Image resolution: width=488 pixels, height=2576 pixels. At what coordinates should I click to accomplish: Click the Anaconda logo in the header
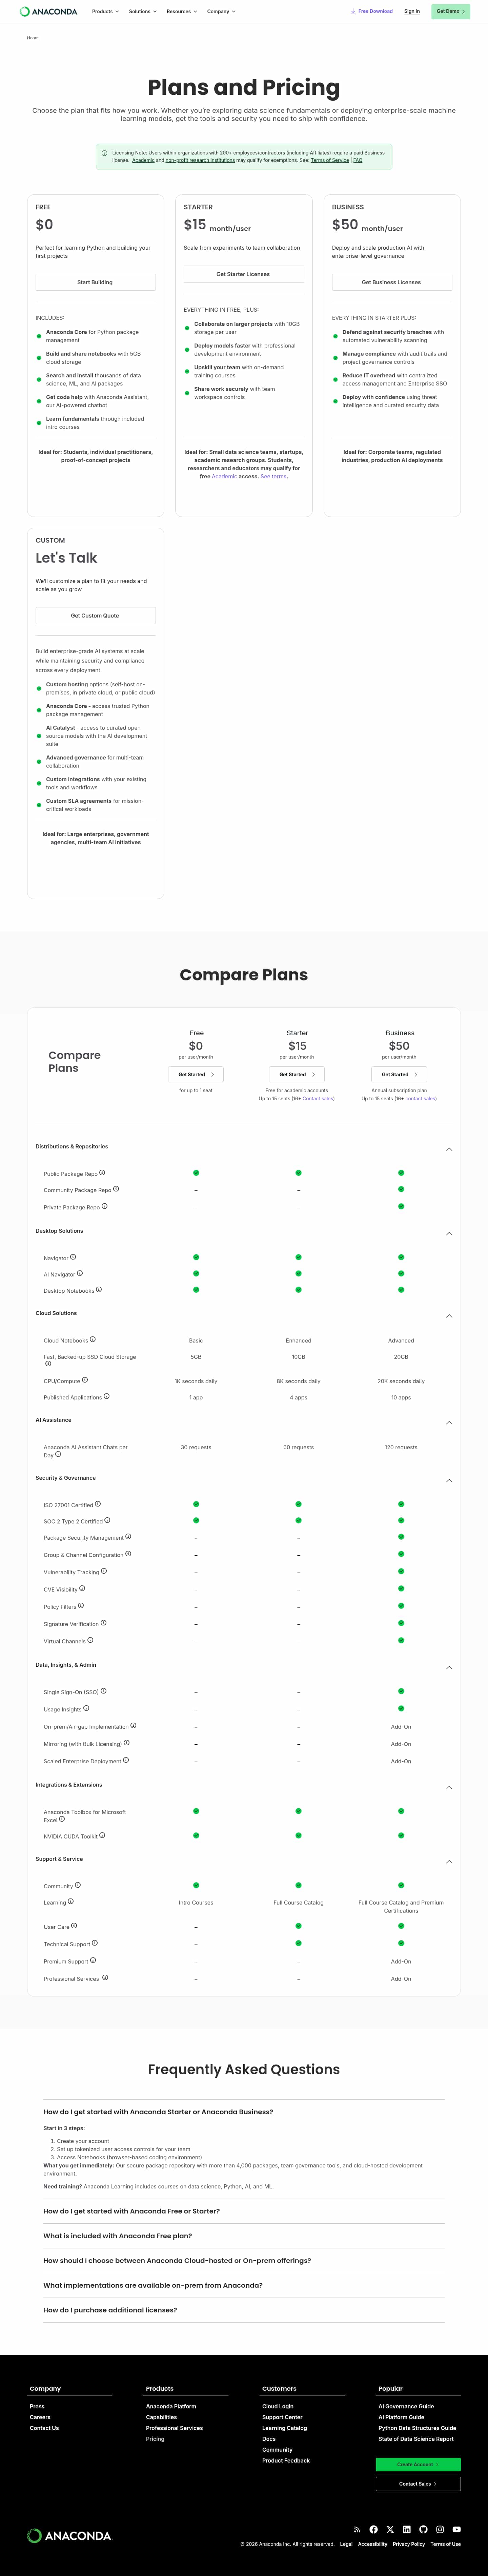(x=48, y=12)
